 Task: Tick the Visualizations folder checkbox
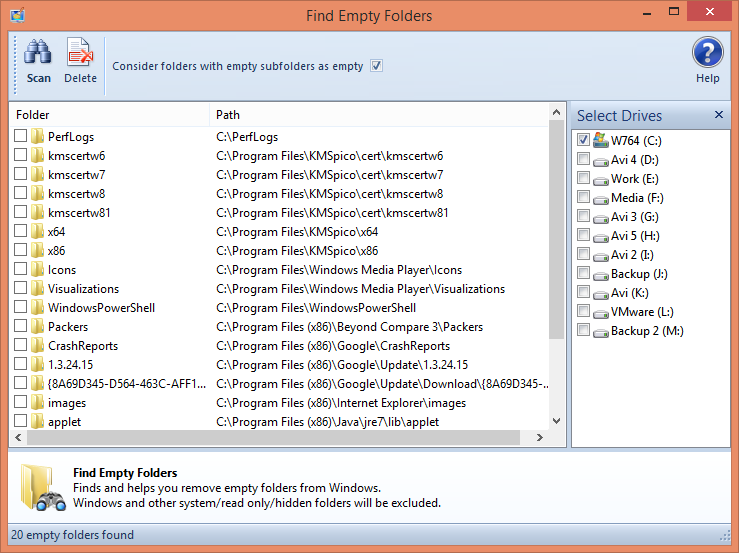coord(20,288)
